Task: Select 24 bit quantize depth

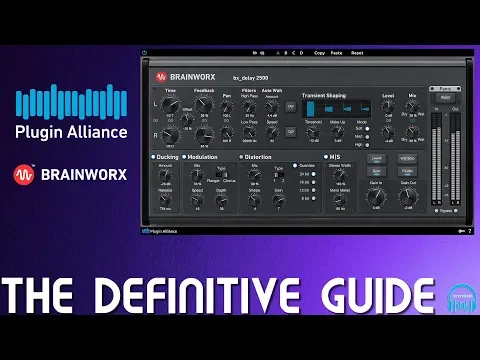Action: pyautogui.click(x=314, y=174)
